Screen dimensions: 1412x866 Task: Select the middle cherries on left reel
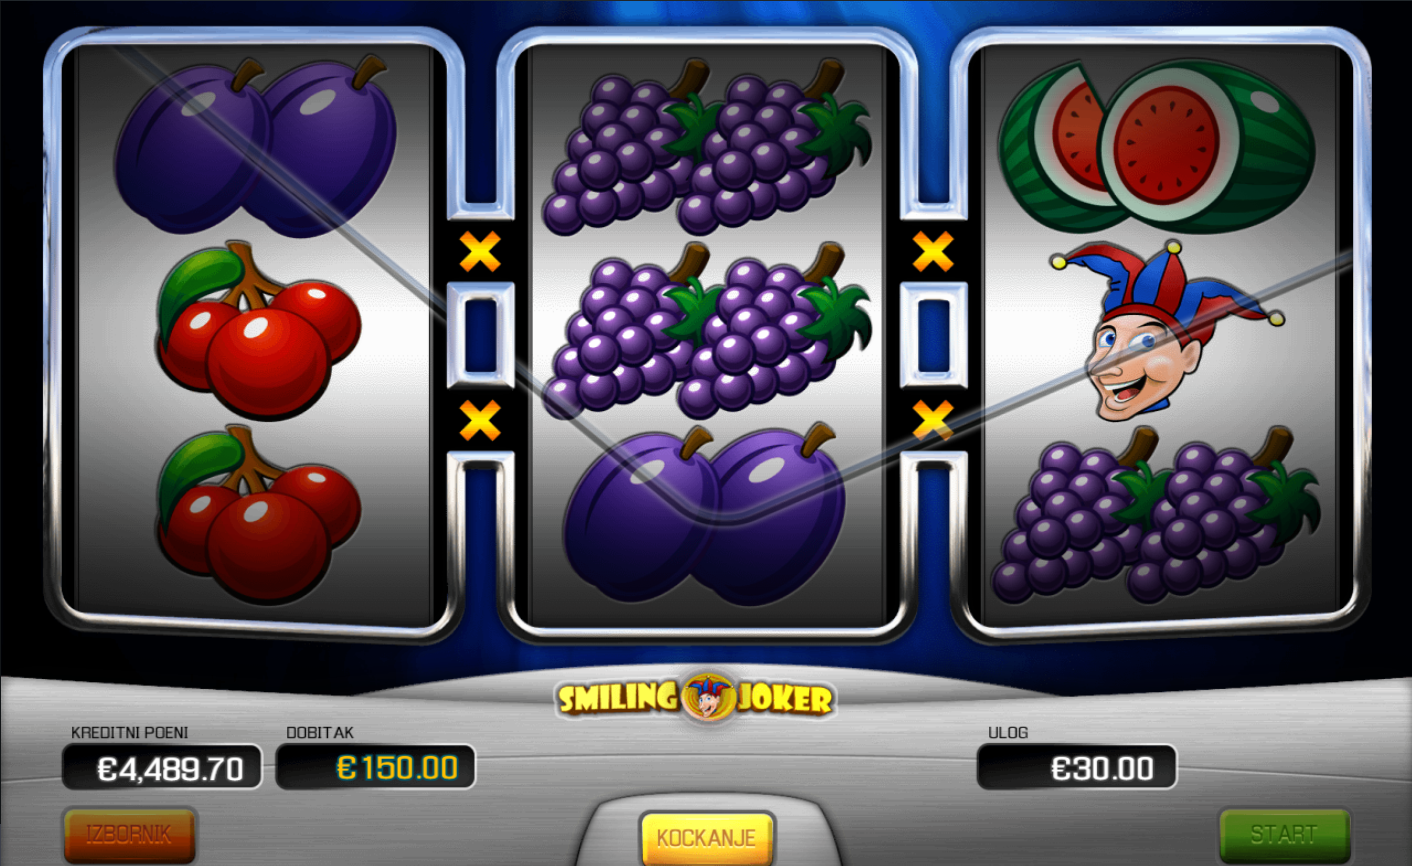(x=258, y=330)
